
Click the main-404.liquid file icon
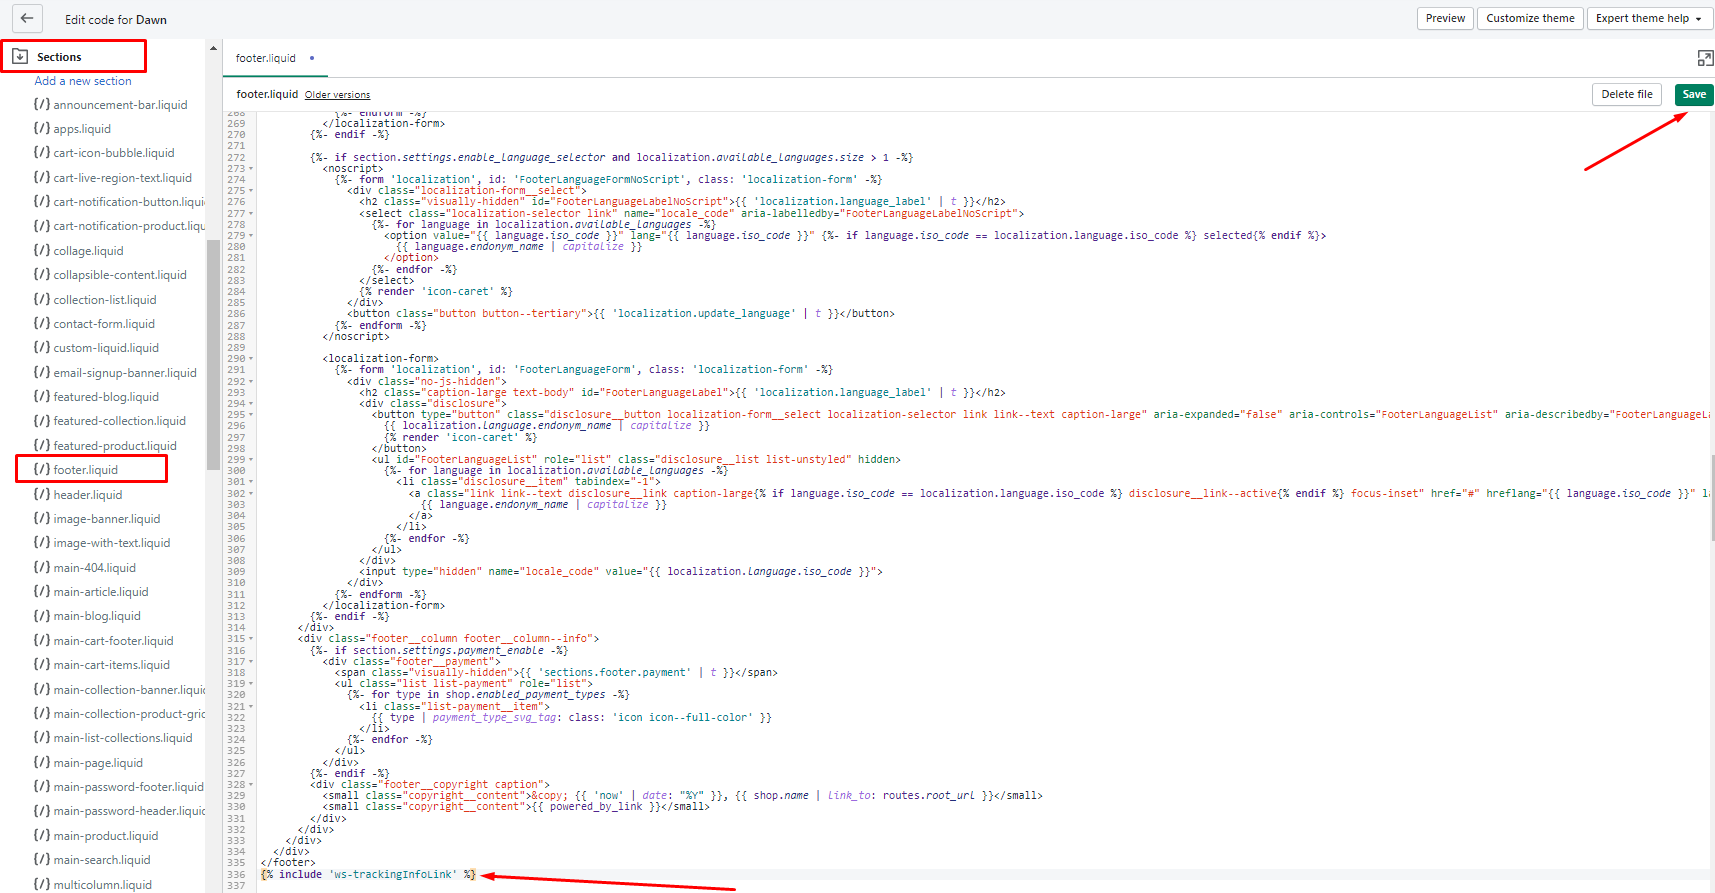point(41,567)
